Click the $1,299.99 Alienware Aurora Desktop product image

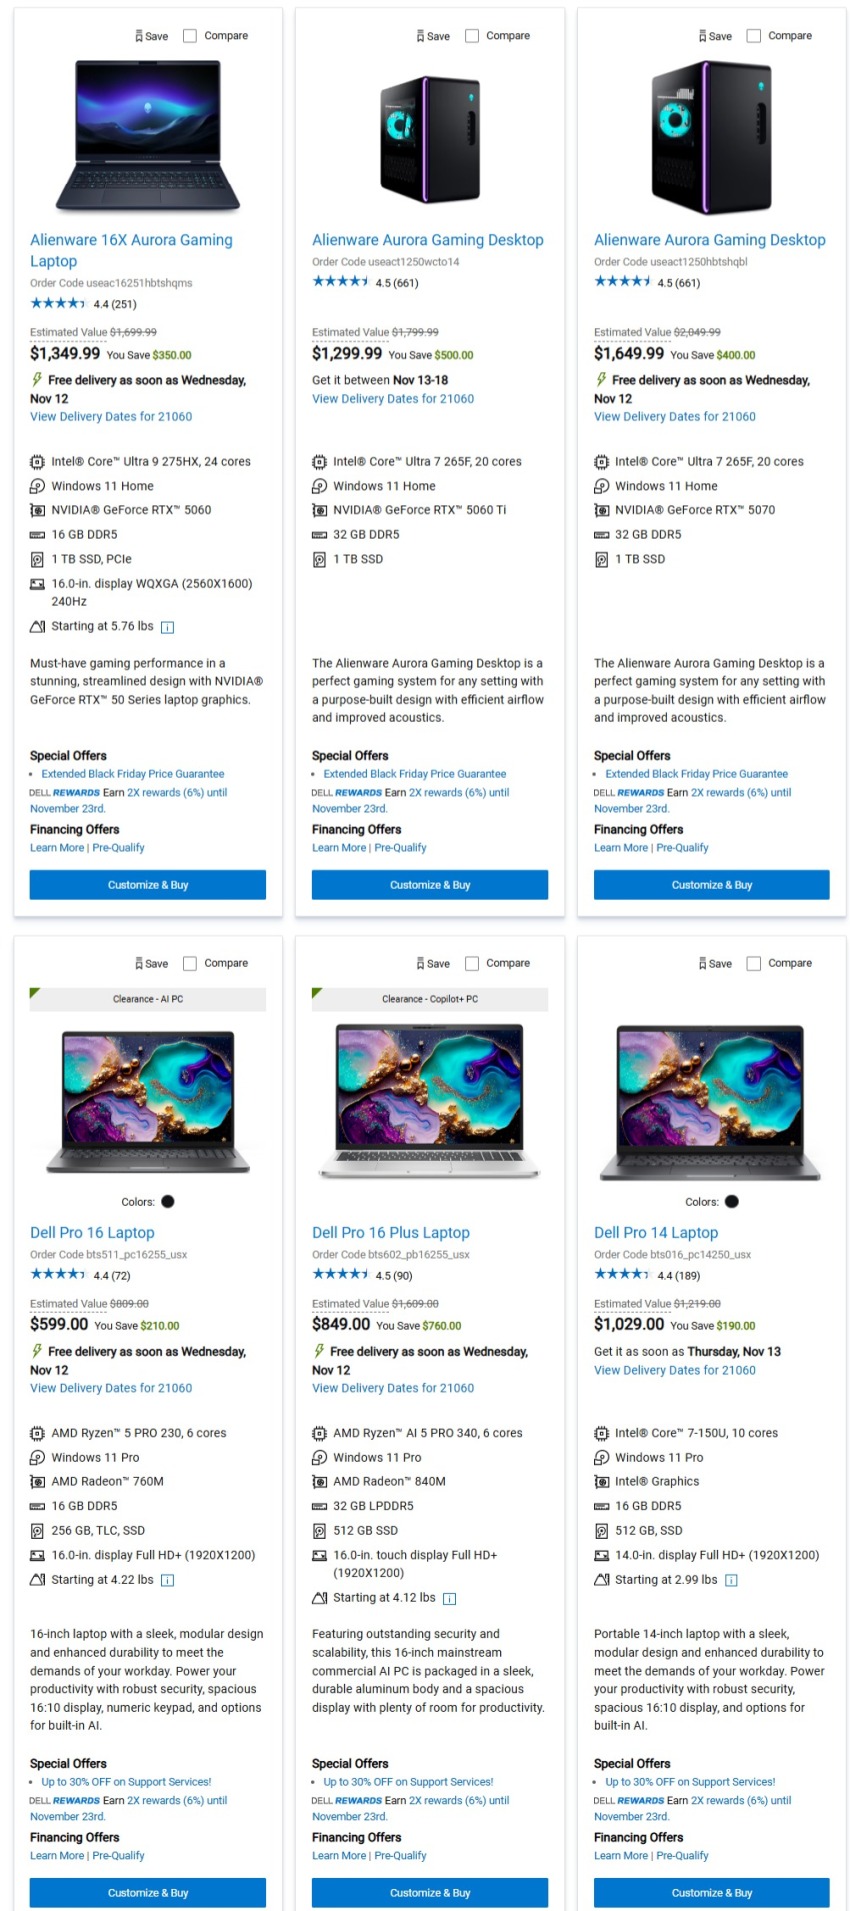[430, 130]
